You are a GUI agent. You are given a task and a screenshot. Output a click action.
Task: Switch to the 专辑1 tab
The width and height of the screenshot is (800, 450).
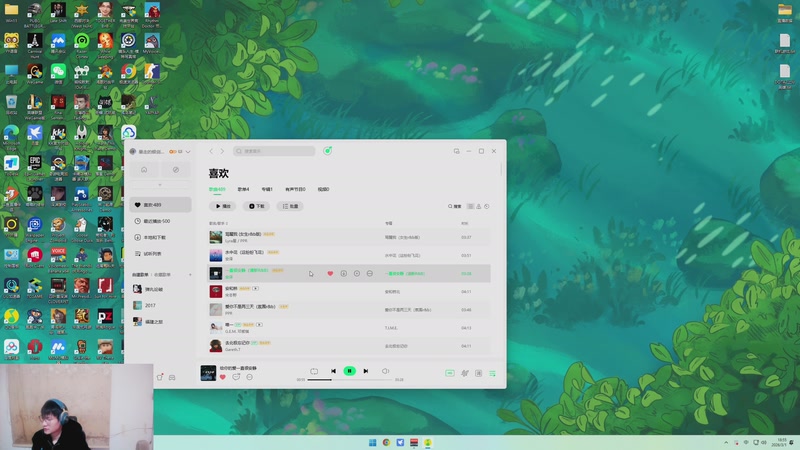(x=267, y=189)
